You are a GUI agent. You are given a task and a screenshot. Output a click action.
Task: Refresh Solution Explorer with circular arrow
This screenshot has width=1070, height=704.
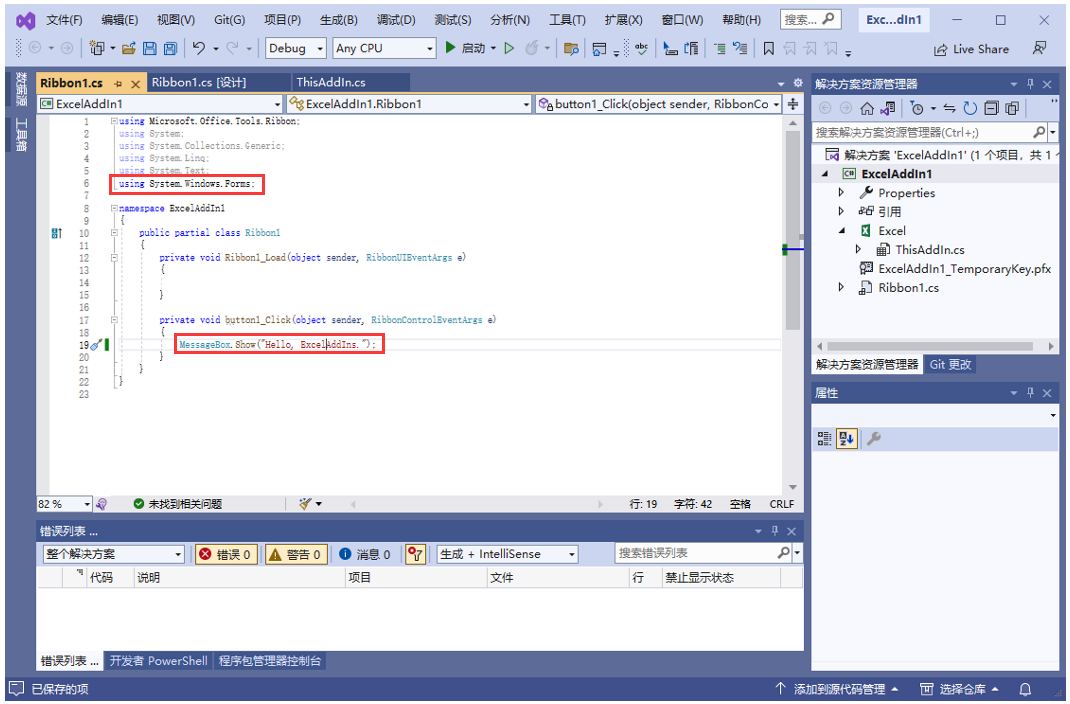pos(970,108)
